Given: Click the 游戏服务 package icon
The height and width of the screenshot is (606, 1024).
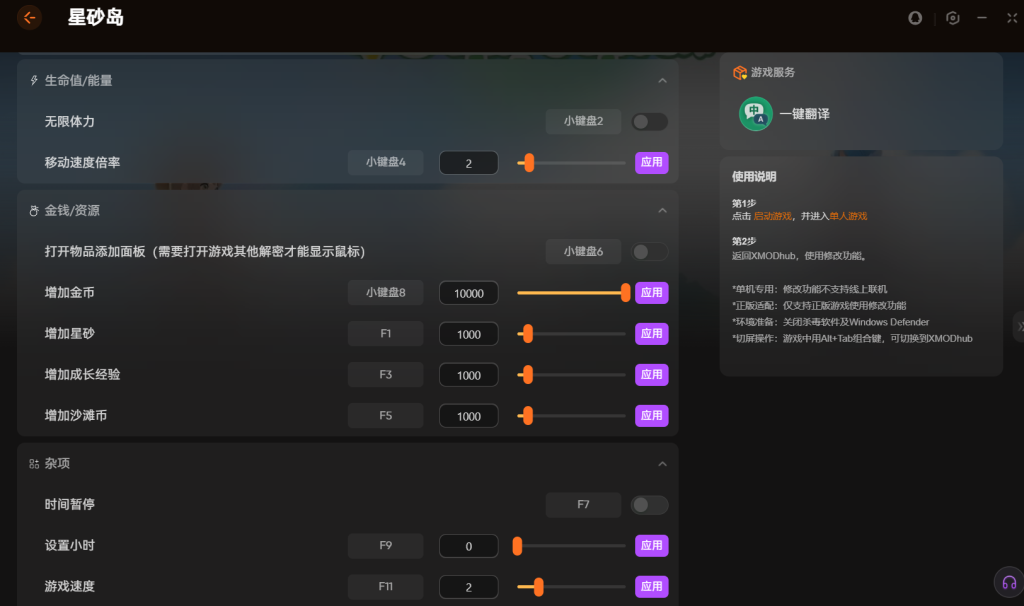Looking at the screenshot, I should [740, 73].
